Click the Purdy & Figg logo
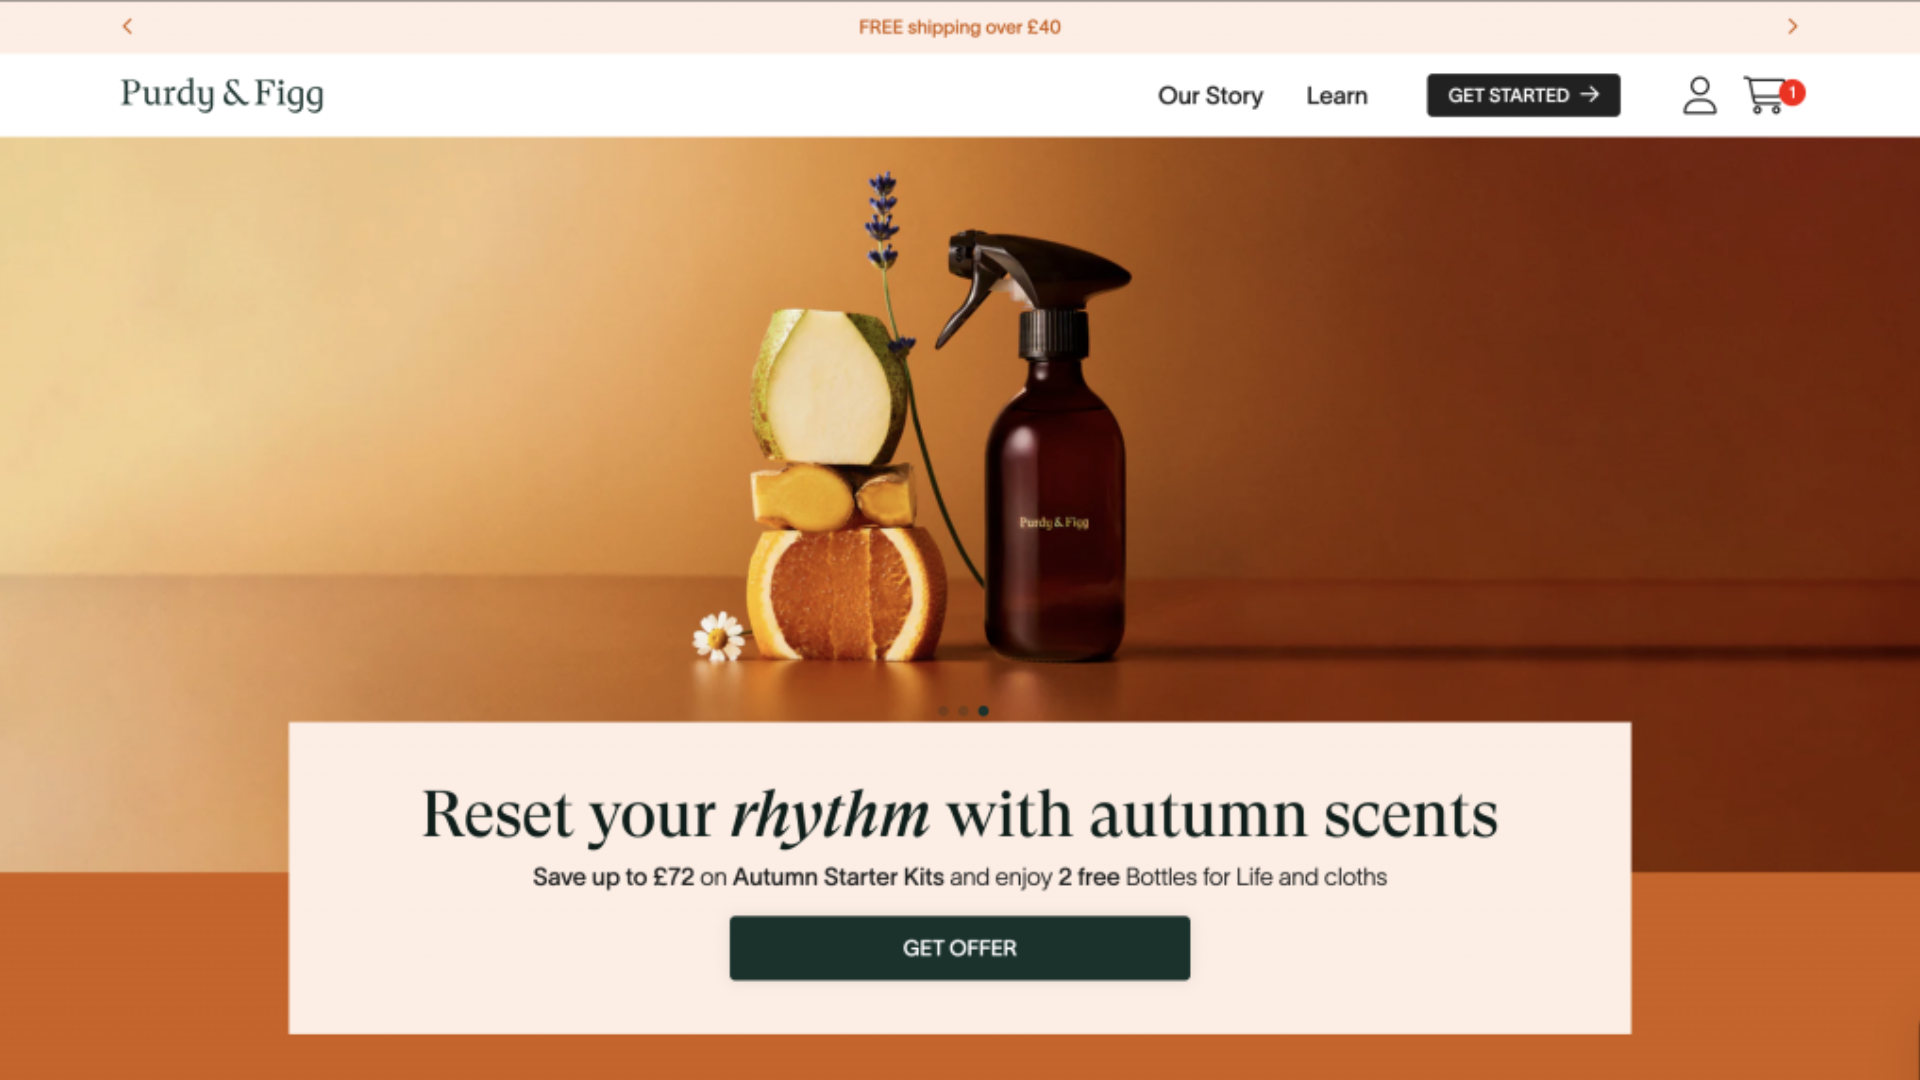 (x=222, y=94)
